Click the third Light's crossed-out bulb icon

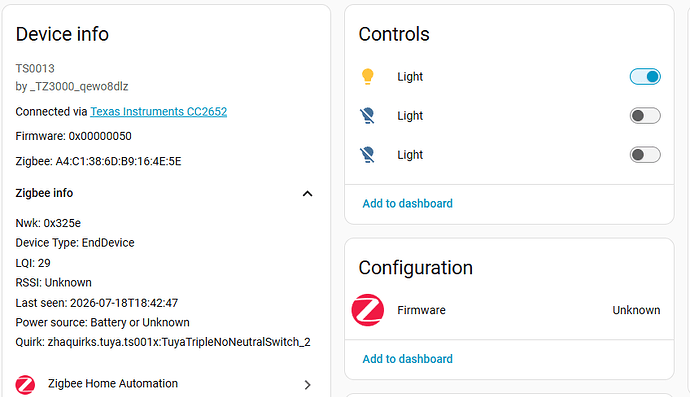tap(367, 155)
